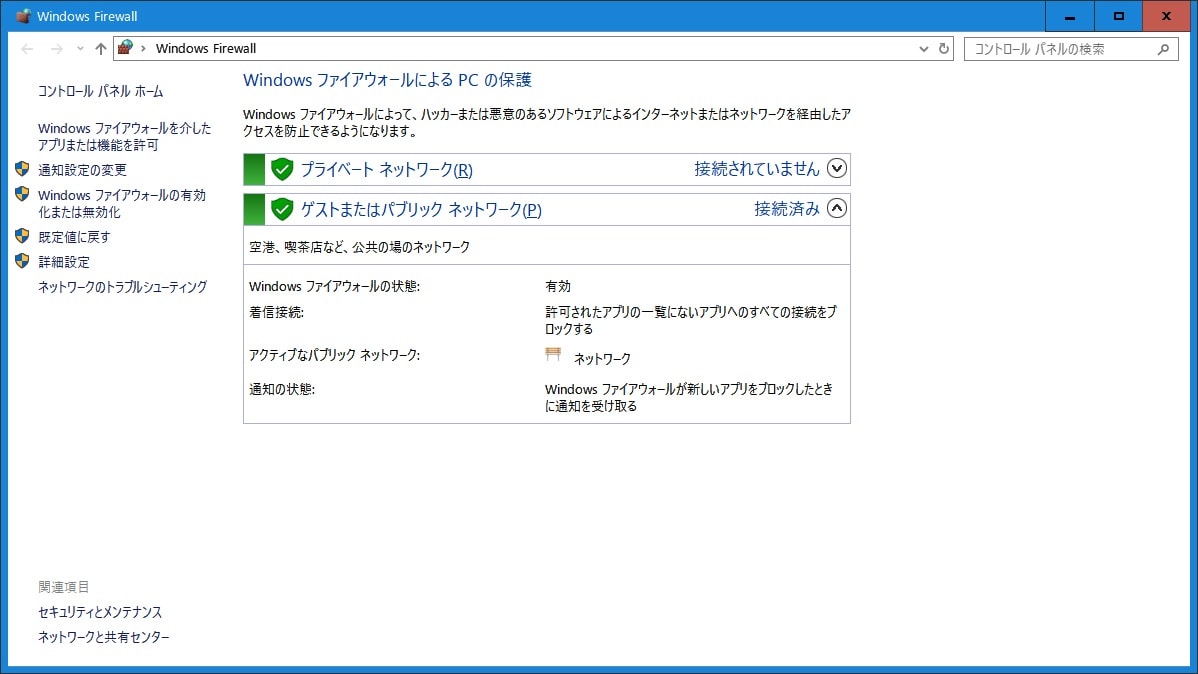Click the green shield icon for ゲストまたはパブリック ネットワーク
The image size is (1198, 674).
(282, 209)
